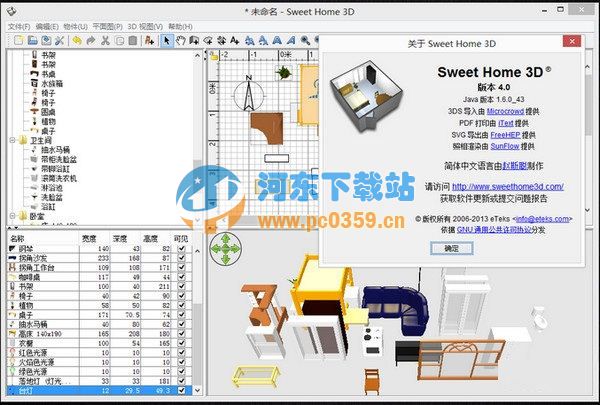This screenshot has height=405, width=600.
Task: Open the http://www.sweethome3d.com/ link
Action: click(508, 187)
